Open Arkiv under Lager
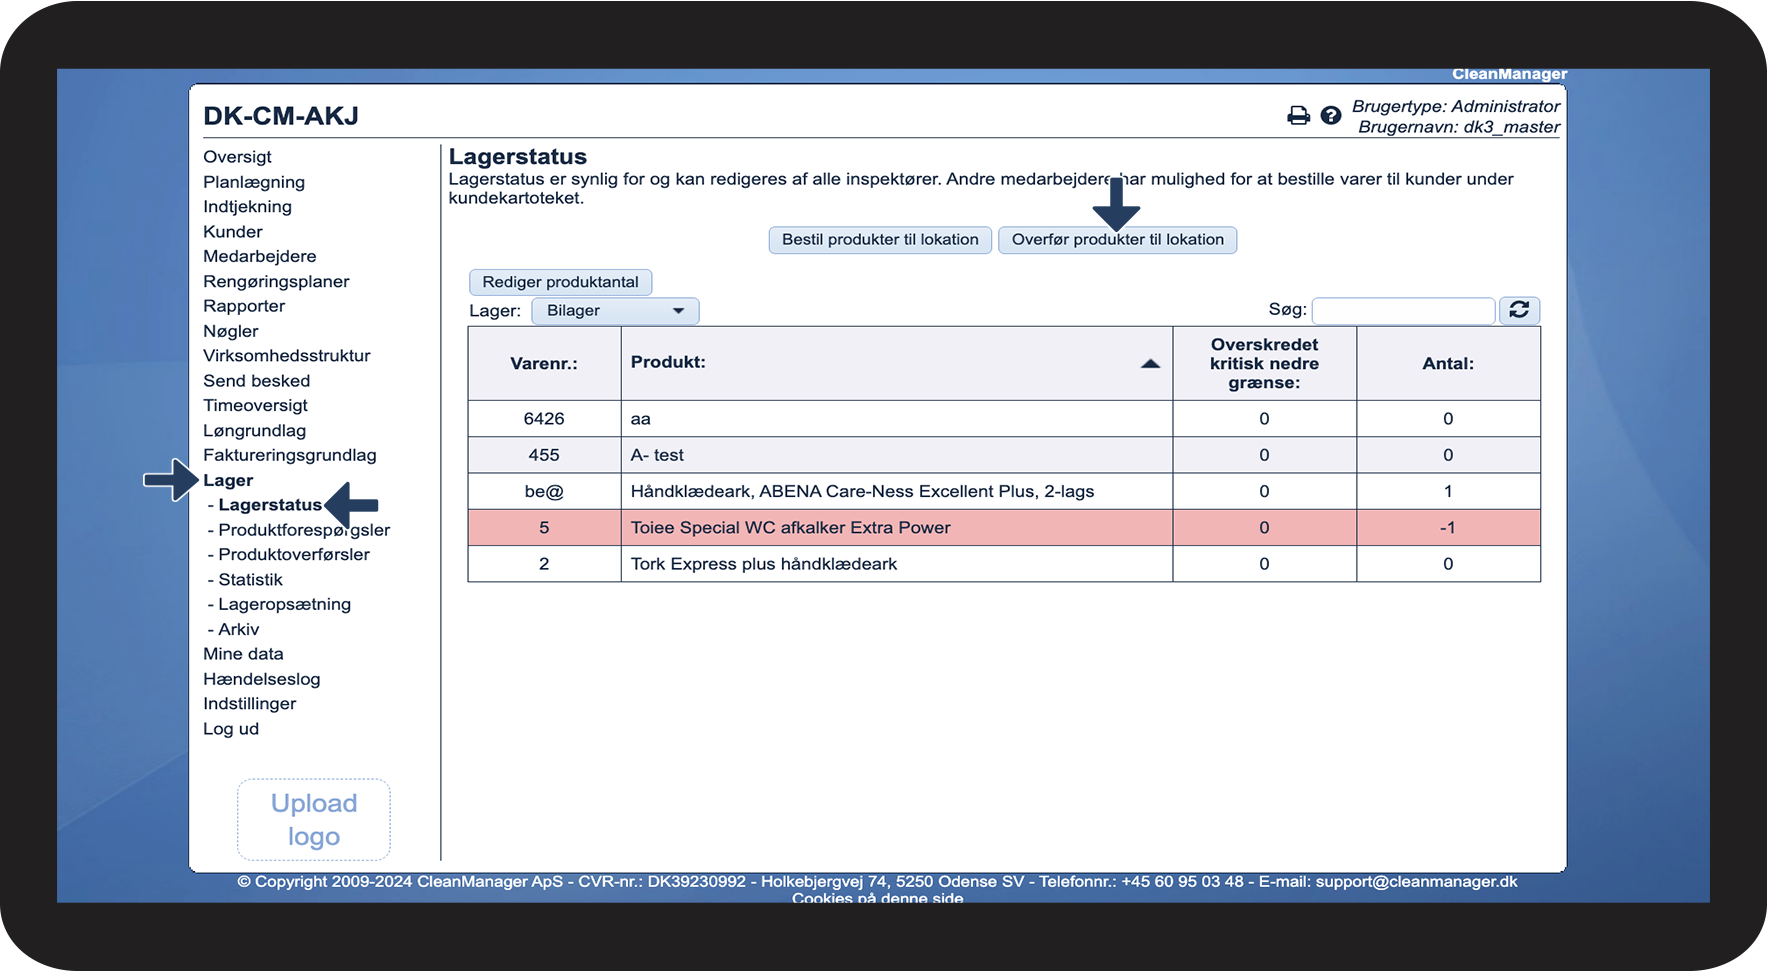Image resolution: width=1767 pixels, height=971 pixels. 238,630
